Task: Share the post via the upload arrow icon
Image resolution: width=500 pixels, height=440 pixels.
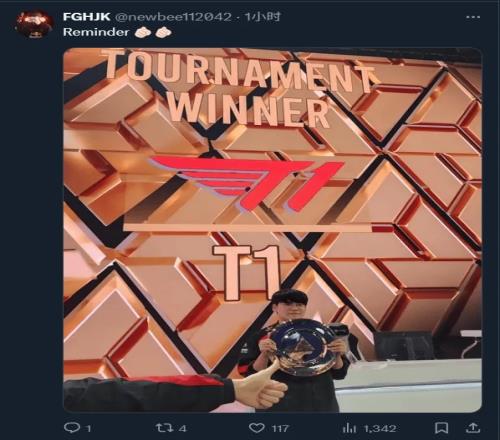Action: (472, 427)
